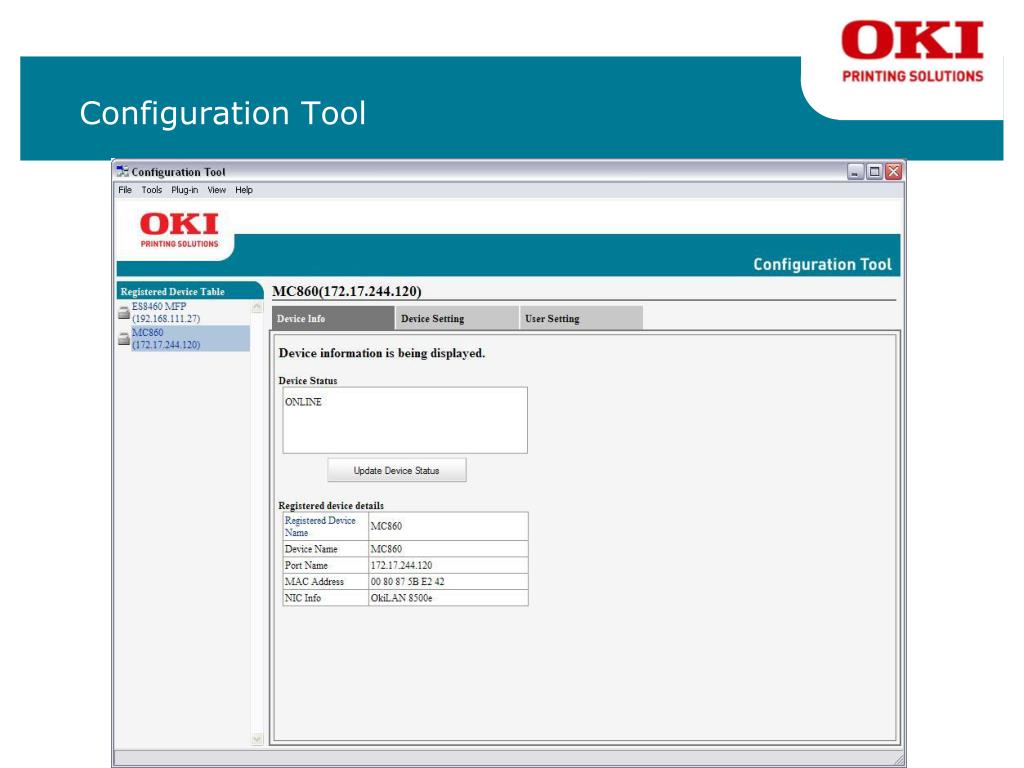Click the MAC Address value 00 80 87 5B E2 42
This screenshot has width=1024, height=768.
point(448,581)
